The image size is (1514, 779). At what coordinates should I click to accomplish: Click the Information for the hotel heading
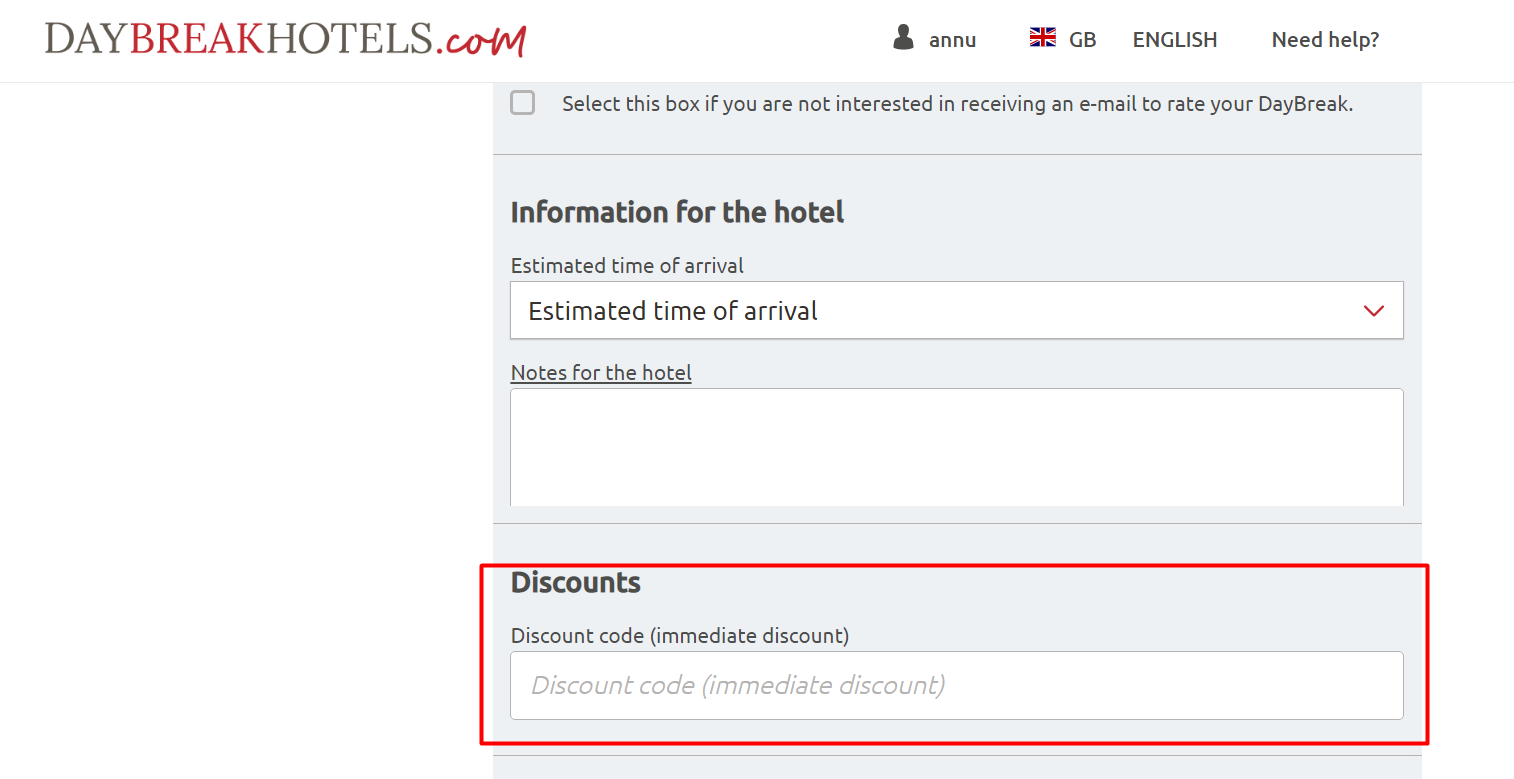pyautogui.click(x=677, y=212)
